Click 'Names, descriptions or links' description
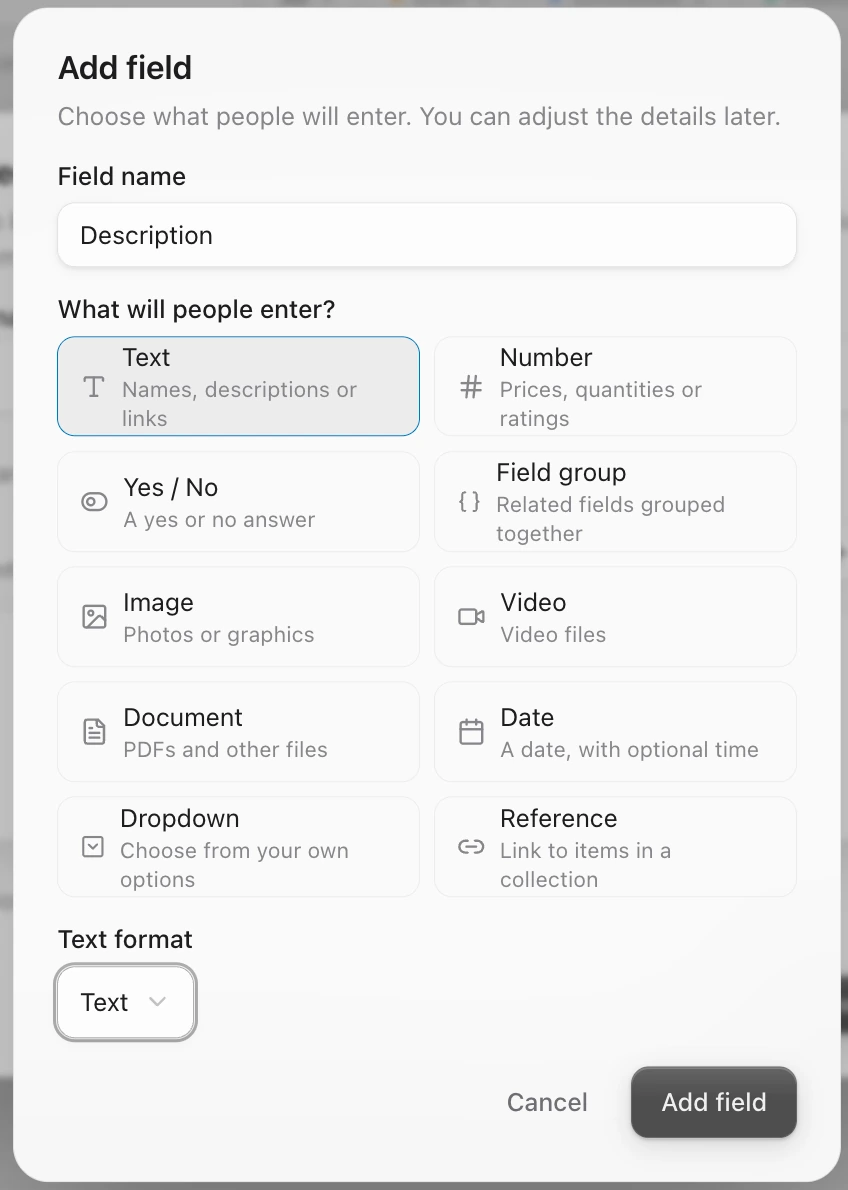848x1190 pixels. click(240, 404)
